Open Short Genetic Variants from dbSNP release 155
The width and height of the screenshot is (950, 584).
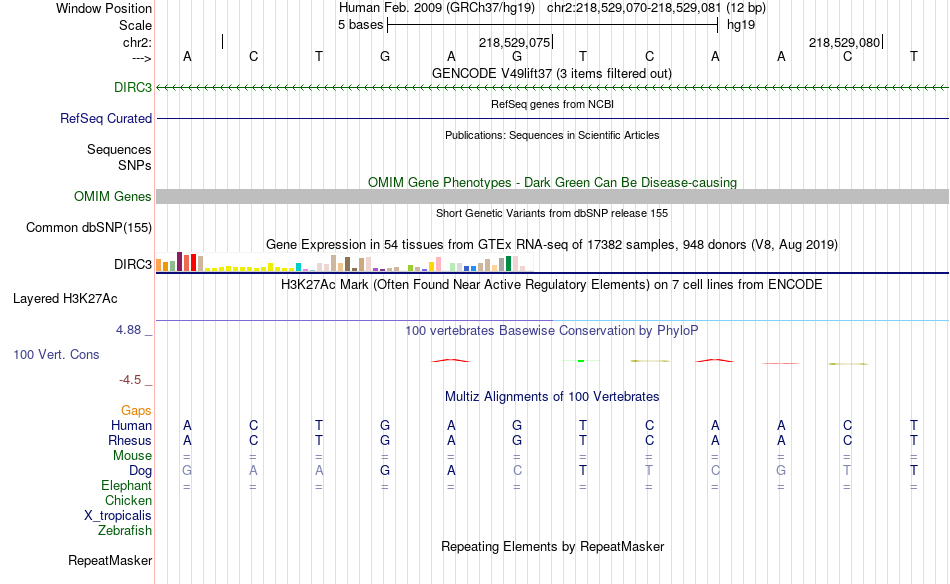click(552, 213)
